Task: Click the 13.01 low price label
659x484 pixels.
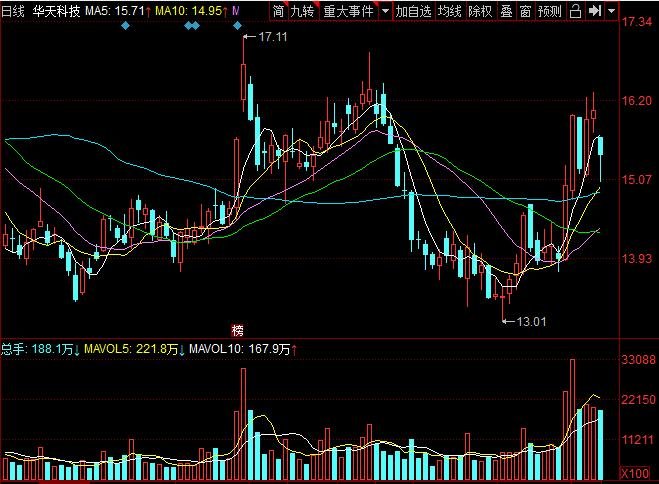Action: (x=531, y=321)
